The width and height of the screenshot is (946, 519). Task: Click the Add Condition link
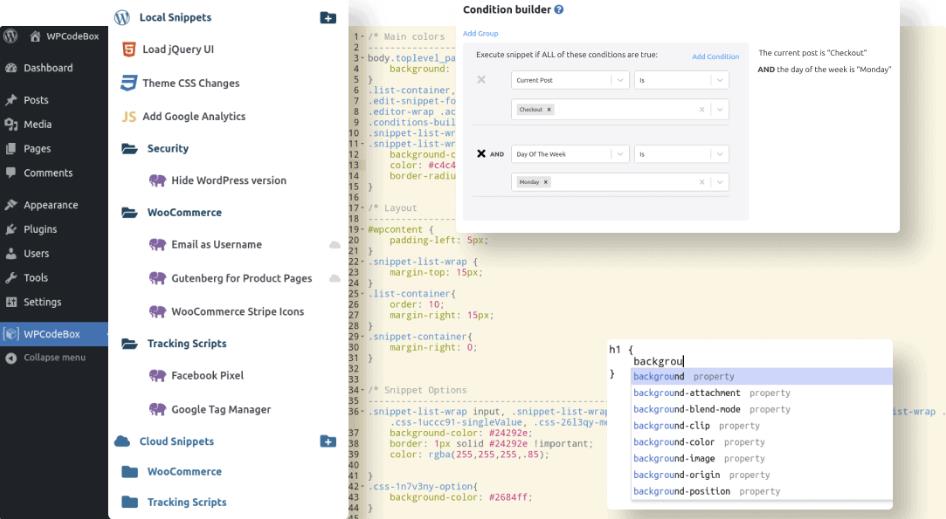[x=715, y=56]
